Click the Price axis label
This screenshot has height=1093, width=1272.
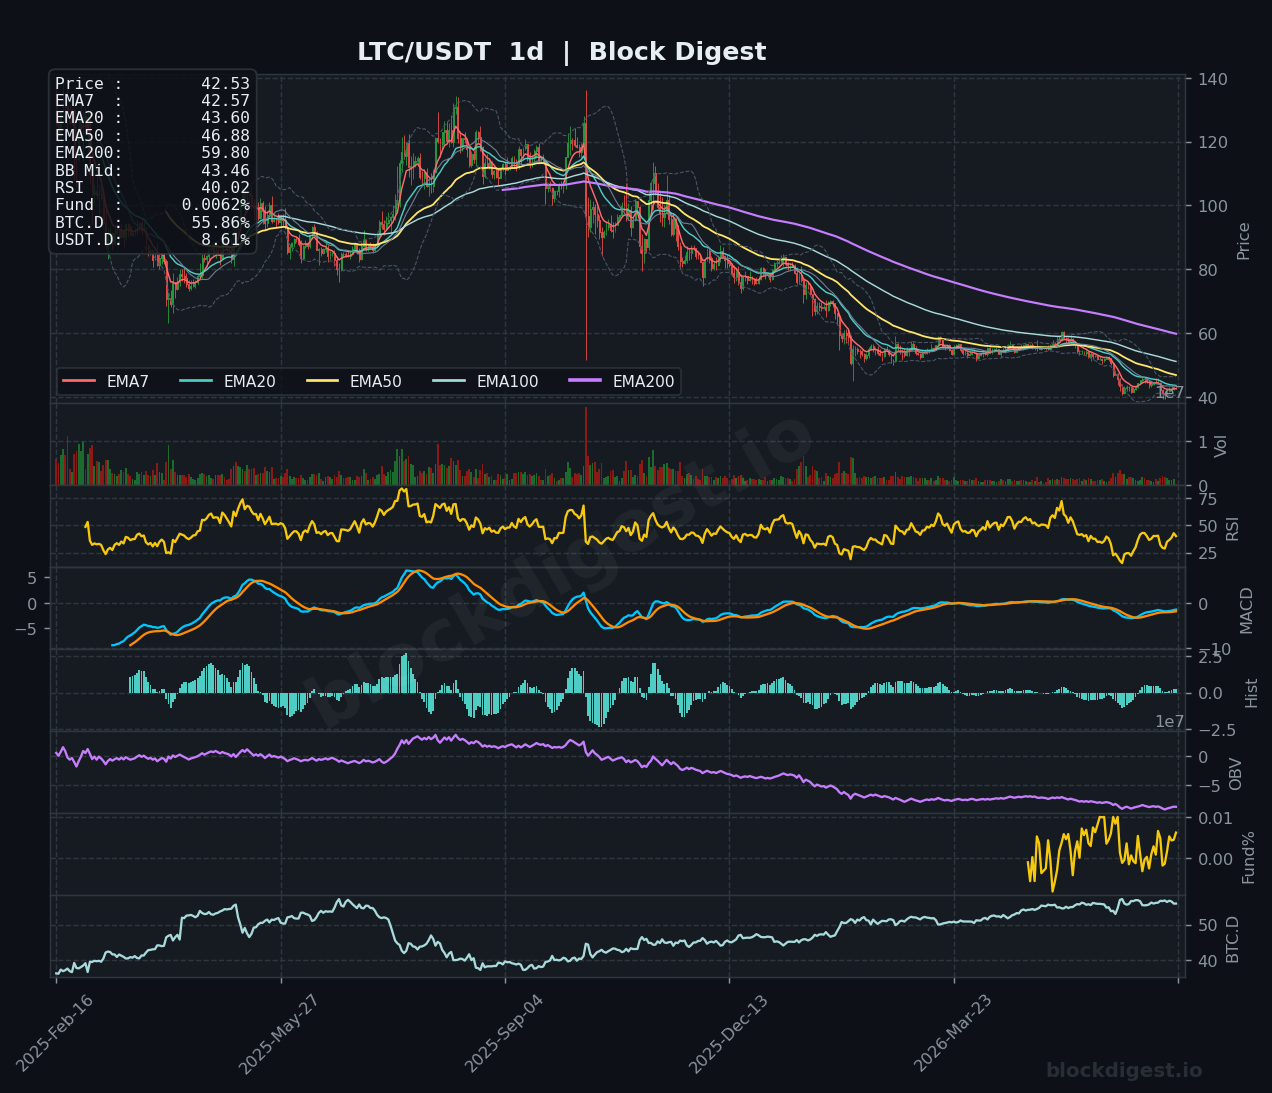point(1244,241)
